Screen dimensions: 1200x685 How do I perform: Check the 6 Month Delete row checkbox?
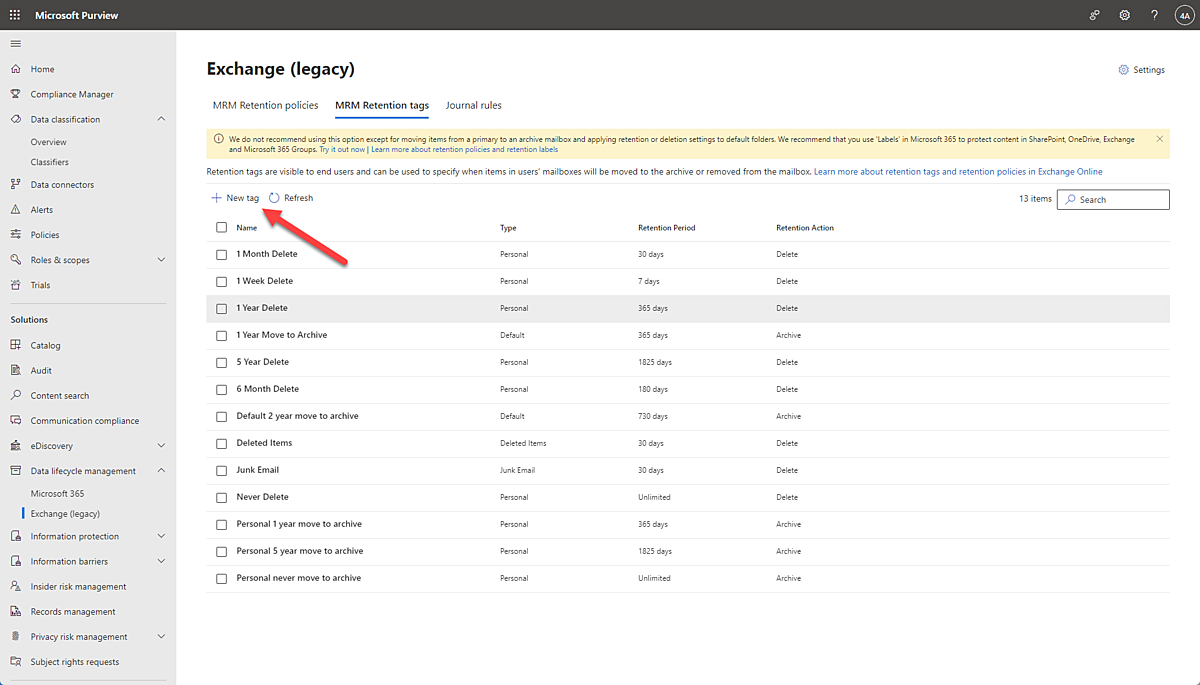click(x=221, y=389)
